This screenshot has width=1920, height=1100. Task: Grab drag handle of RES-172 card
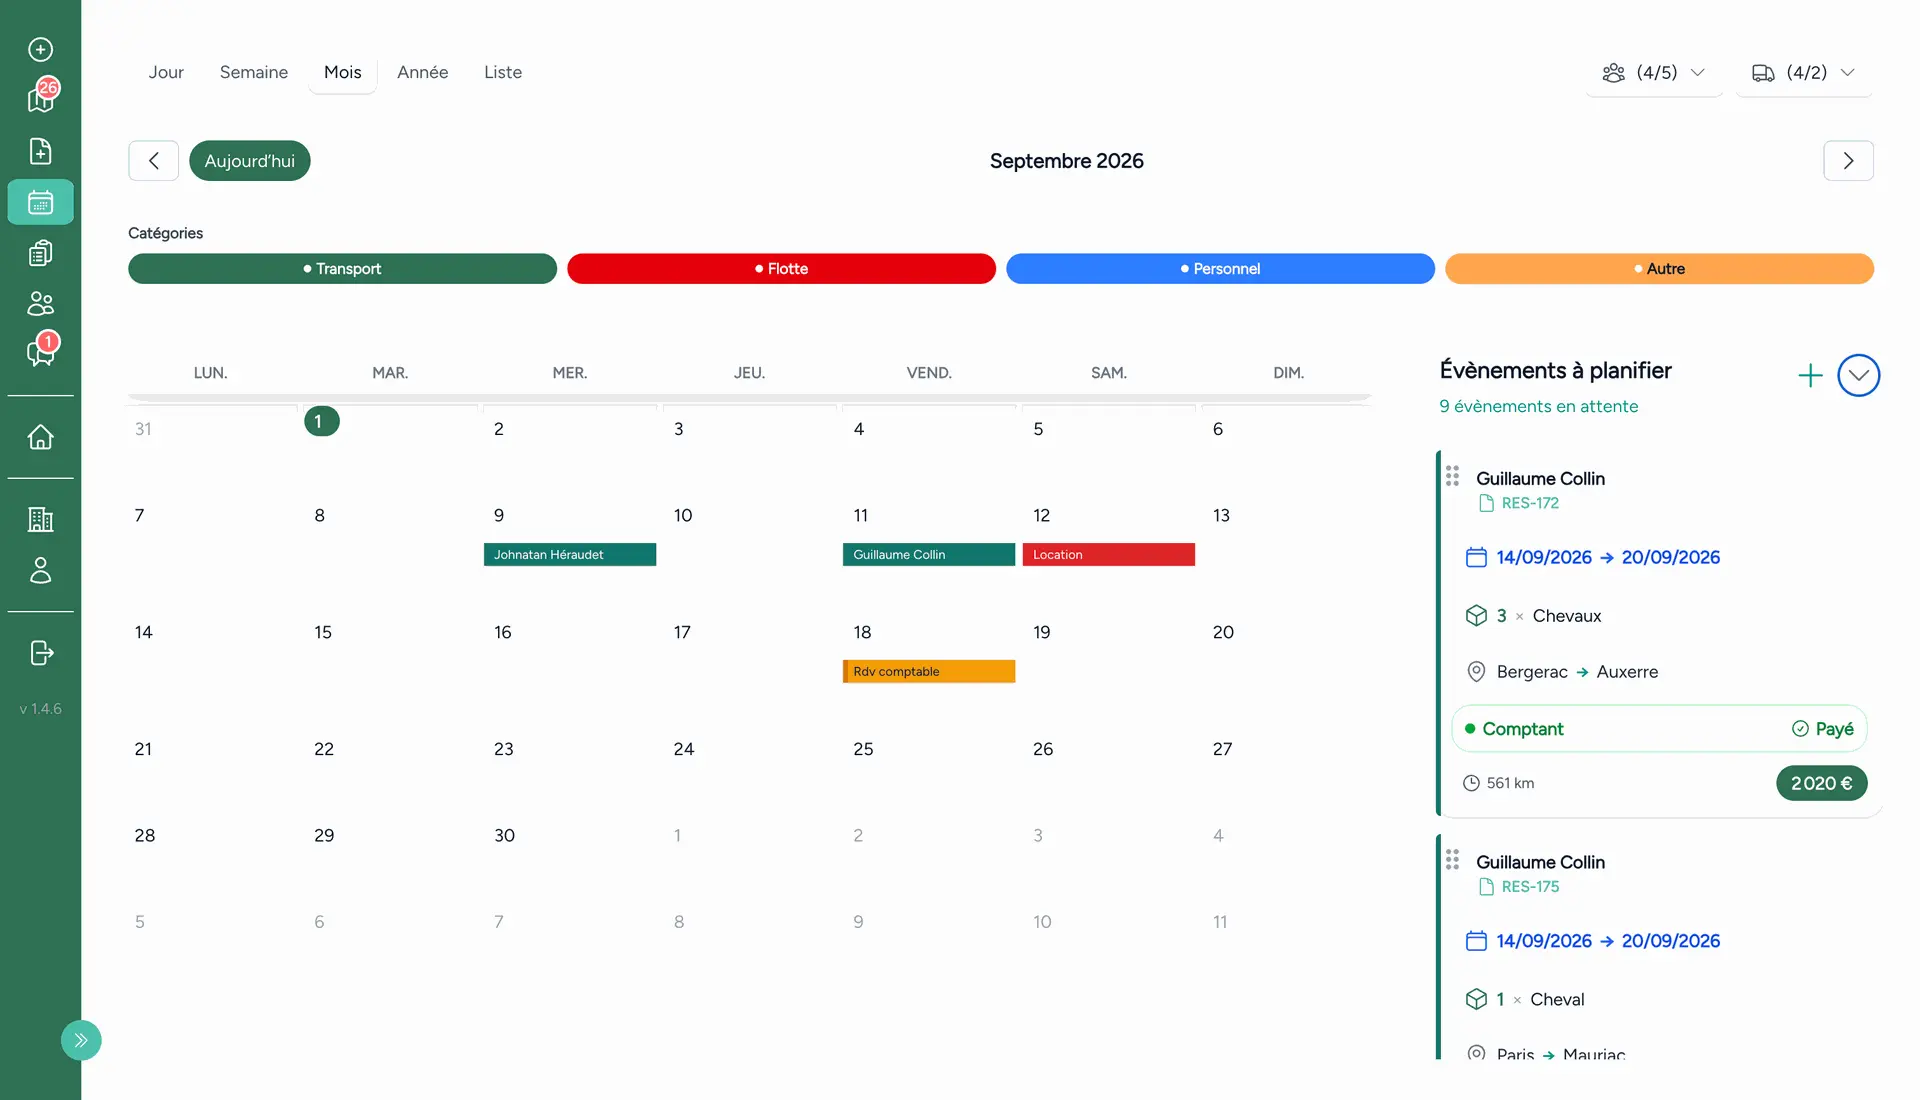tap(1452, 476)
